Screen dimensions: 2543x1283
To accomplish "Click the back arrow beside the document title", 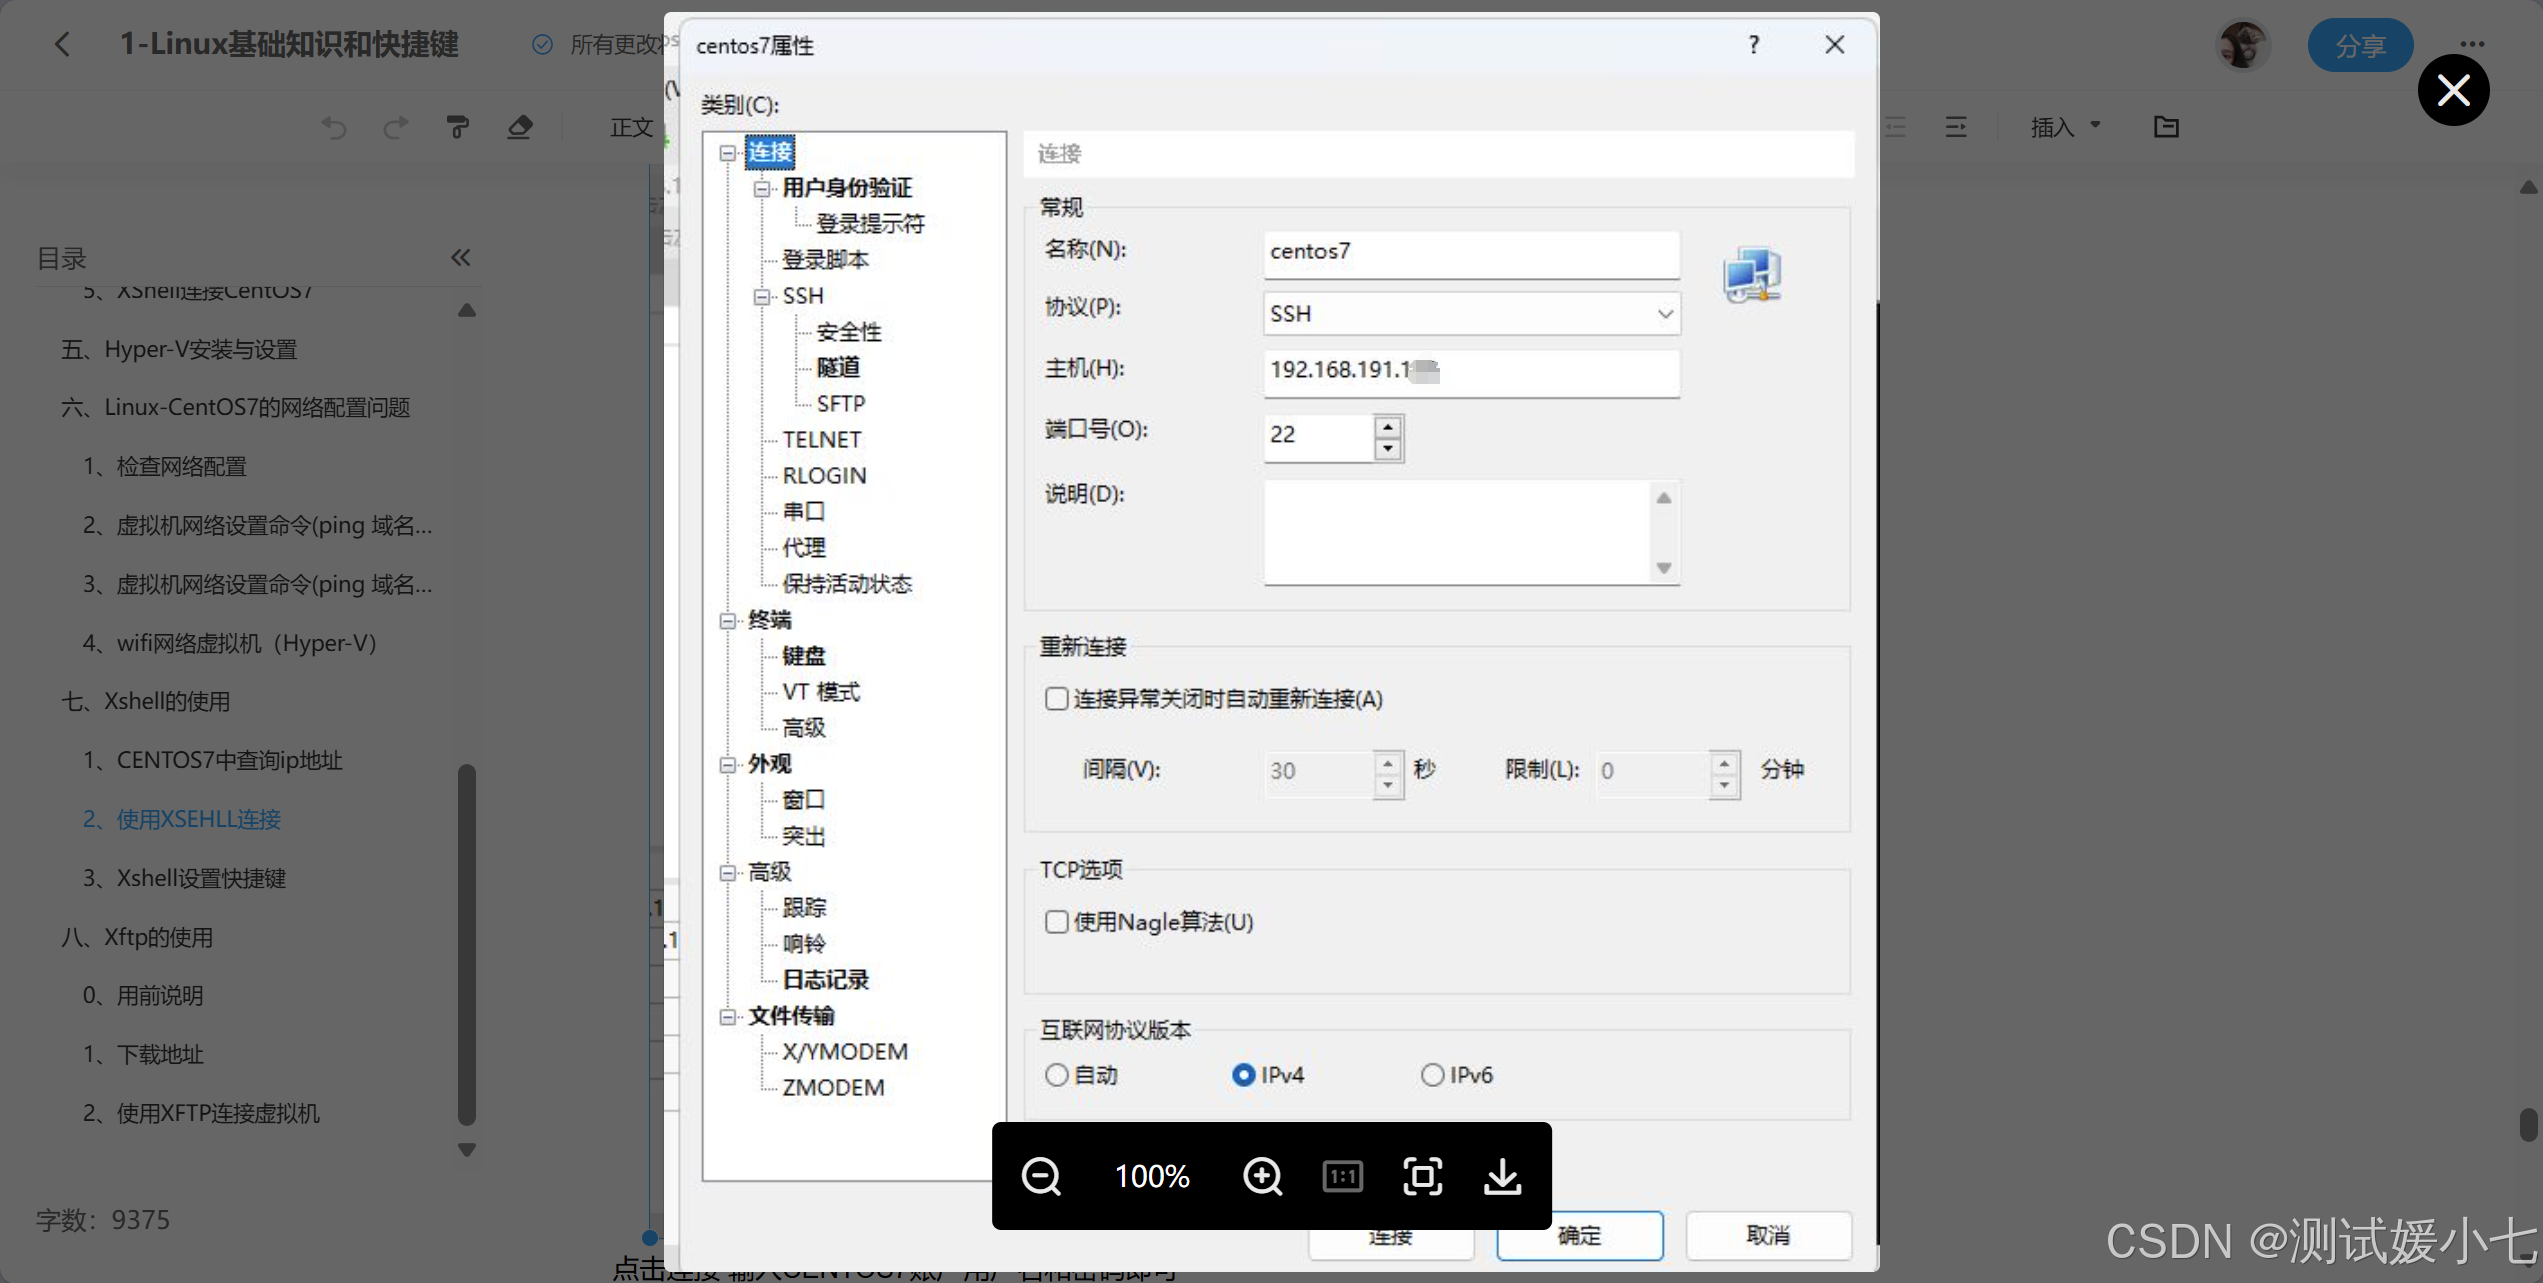I will pos(62,44).
